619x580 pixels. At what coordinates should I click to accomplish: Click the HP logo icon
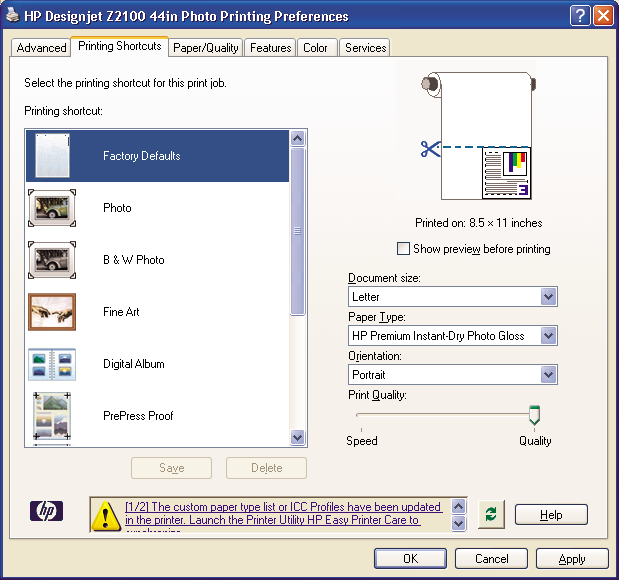[47, 511]
